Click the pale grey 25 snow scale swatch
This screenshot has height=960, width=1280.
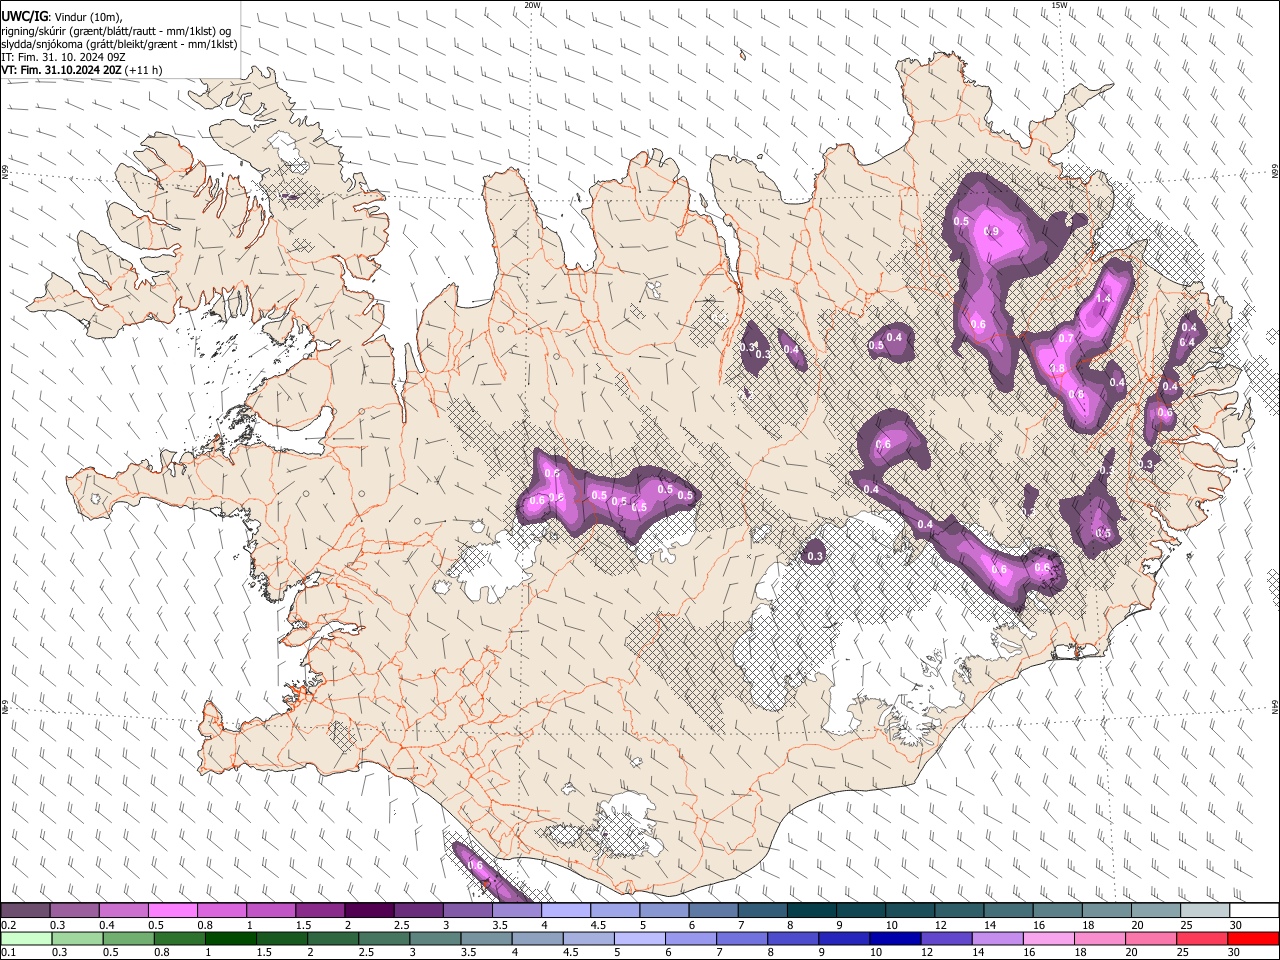click(1205, 910)
